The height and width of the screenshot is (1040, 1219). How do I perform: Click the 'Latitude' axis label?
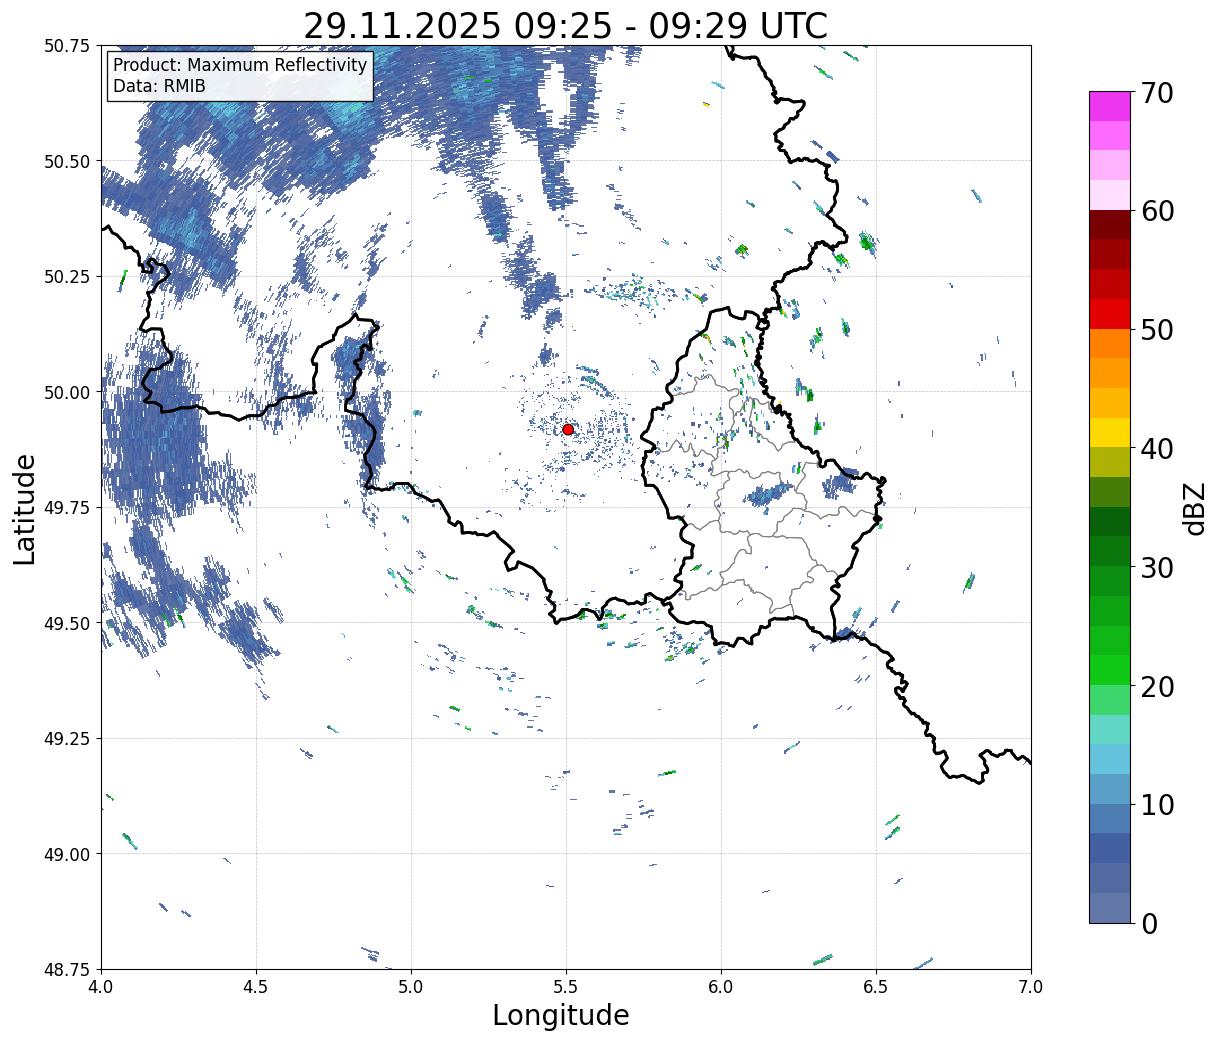25,508
